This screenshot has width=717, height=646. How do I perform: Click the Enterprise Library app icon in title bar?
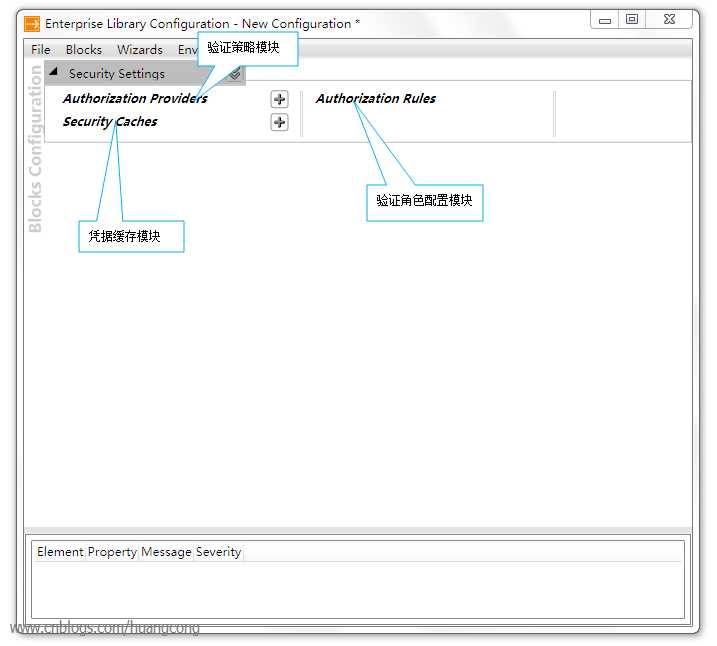pos(32,24)
